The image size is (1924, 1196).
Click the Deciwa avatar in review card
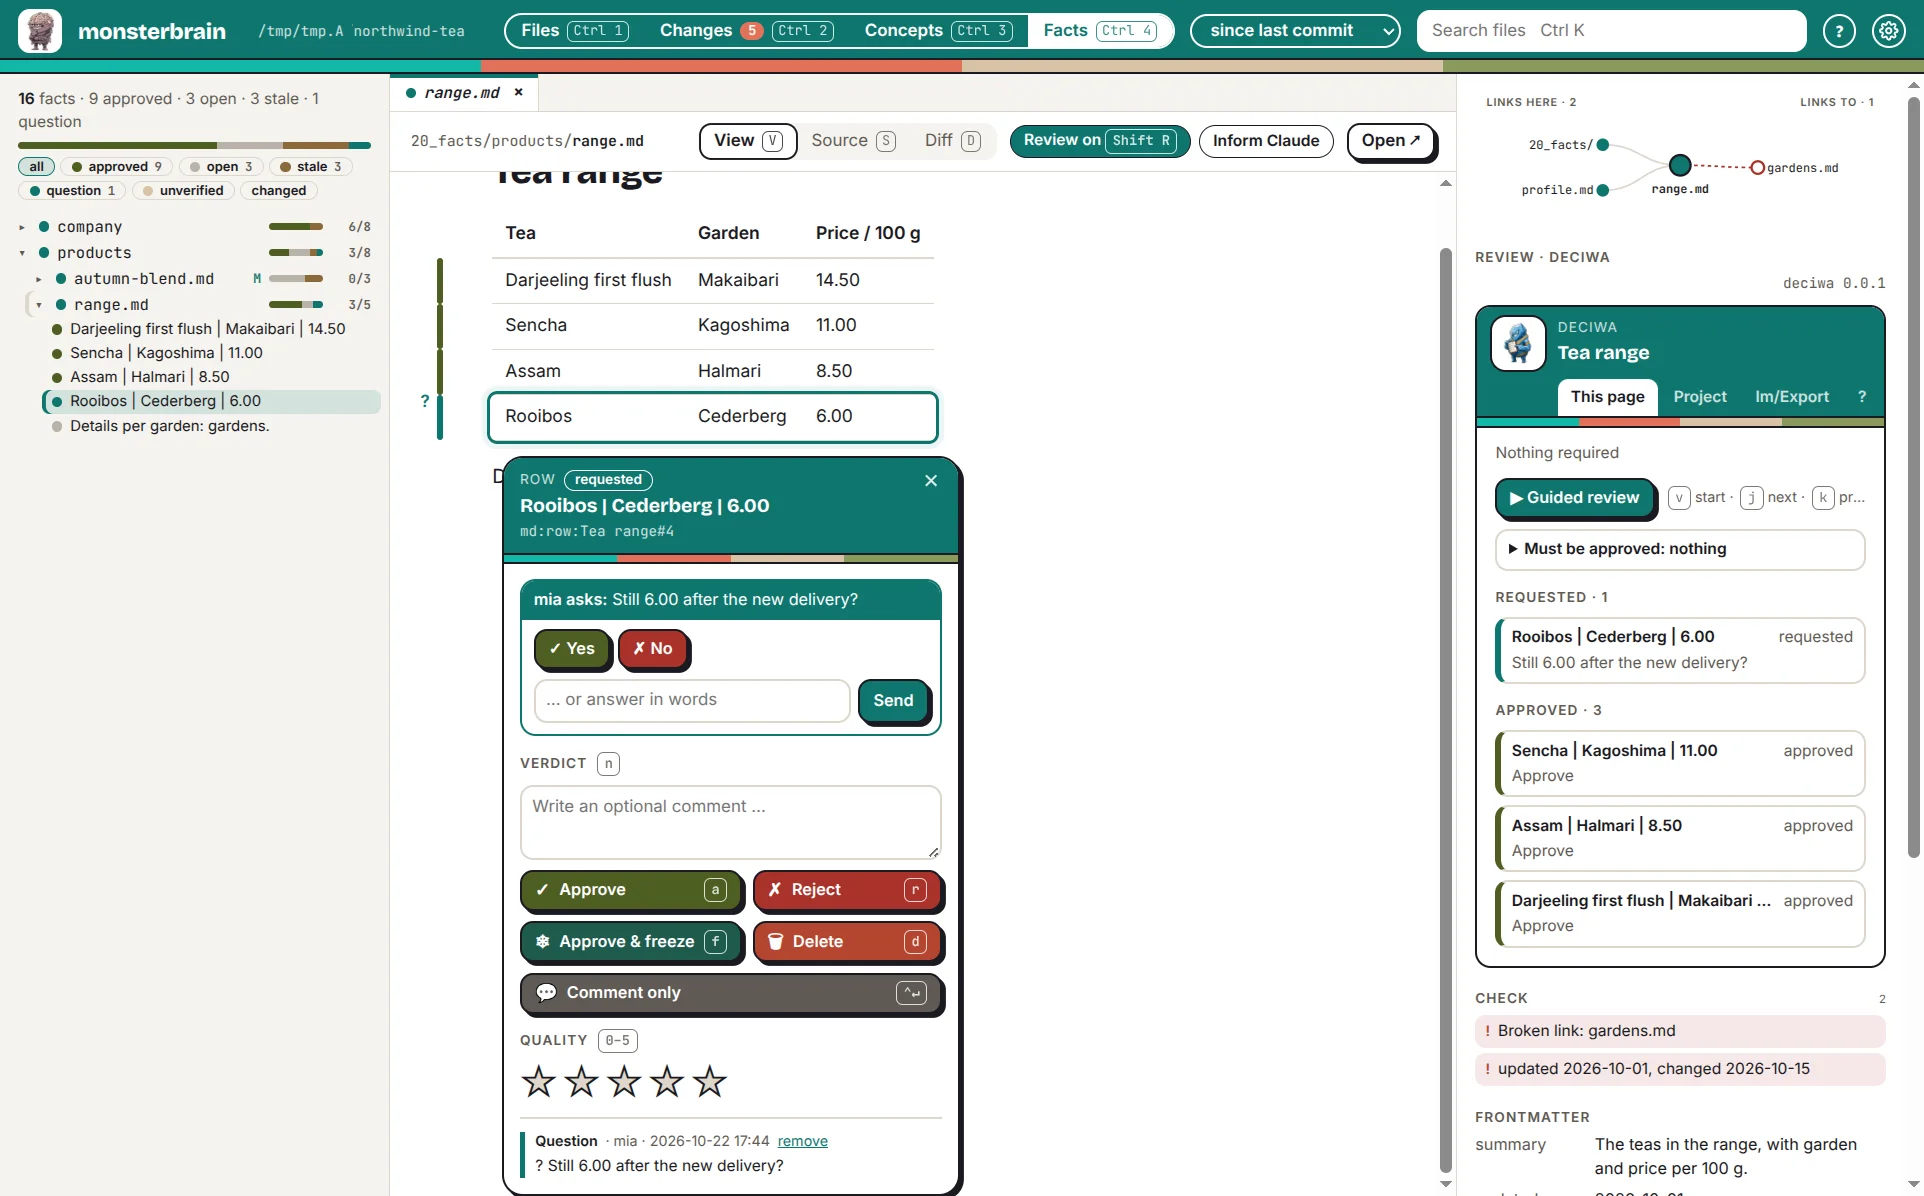[1518, 343]
